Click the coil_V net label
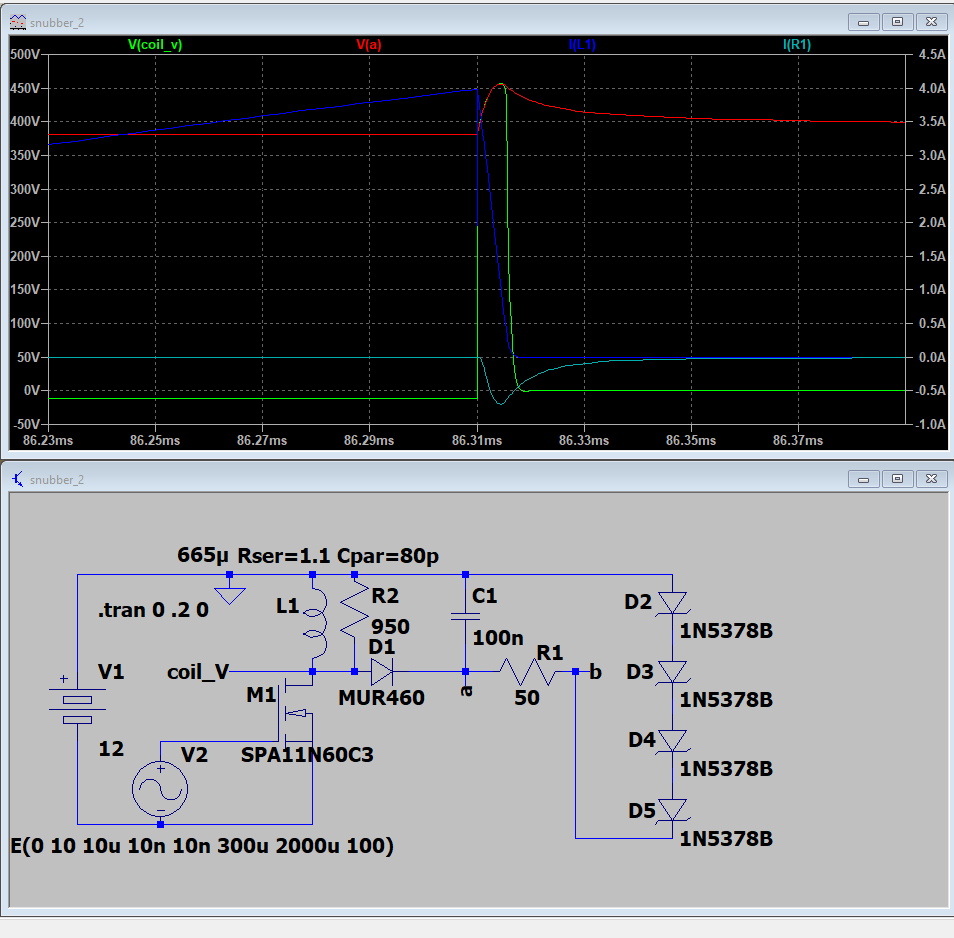 (x=198, y=672)
